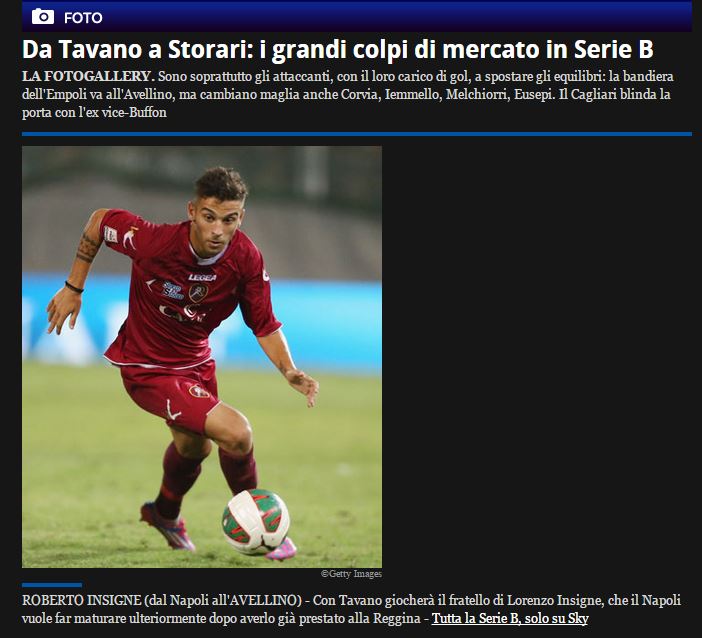Click the ROBERTO INSIGNE caption name
The image size is (702, 638).
(81, 600)
